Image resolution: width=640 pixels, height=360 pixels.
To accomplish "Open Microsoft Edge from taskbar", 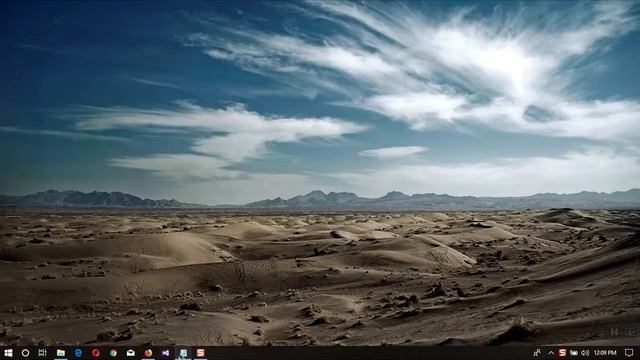I will [x=78, y=353].
